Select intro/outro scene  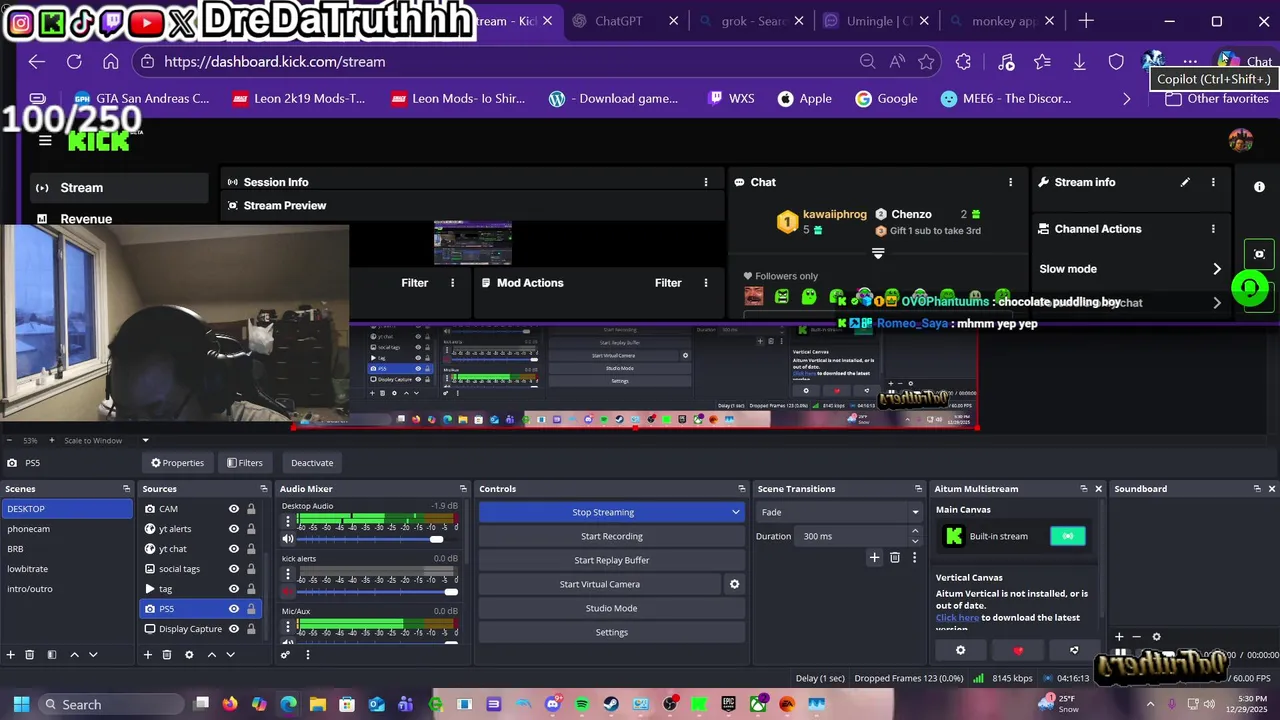(67, 589)
